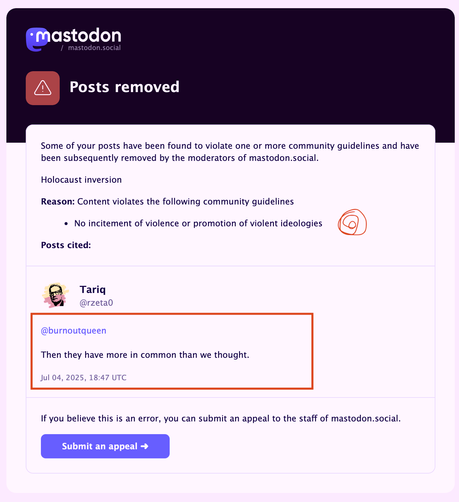Screen dimensions: 459x502
Task: Click the Holocaust inversion moderator note
Action: tap(81, 180)
